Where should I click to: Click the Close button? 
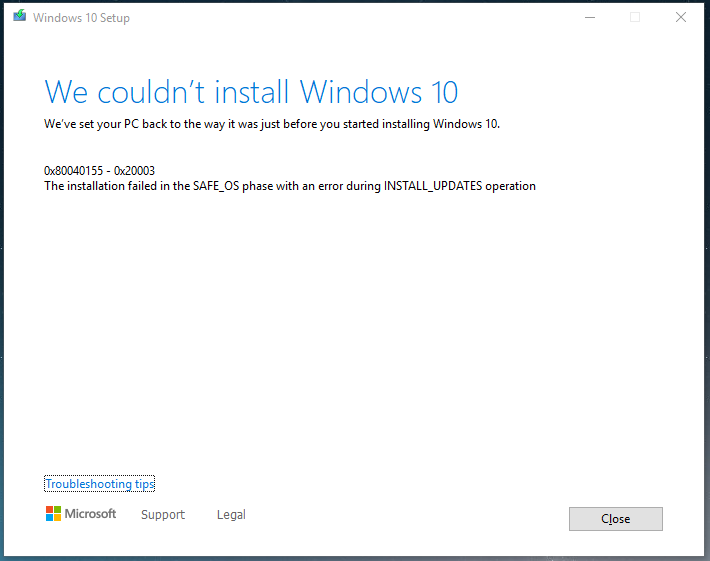615,518
